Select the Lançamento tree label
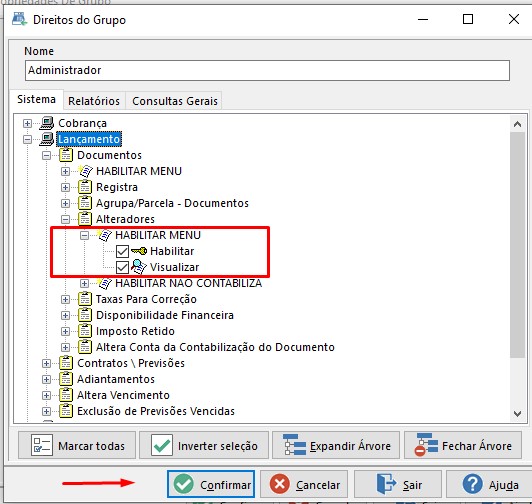Viewport: 532px width, 504px height. [x=89, y=139]
